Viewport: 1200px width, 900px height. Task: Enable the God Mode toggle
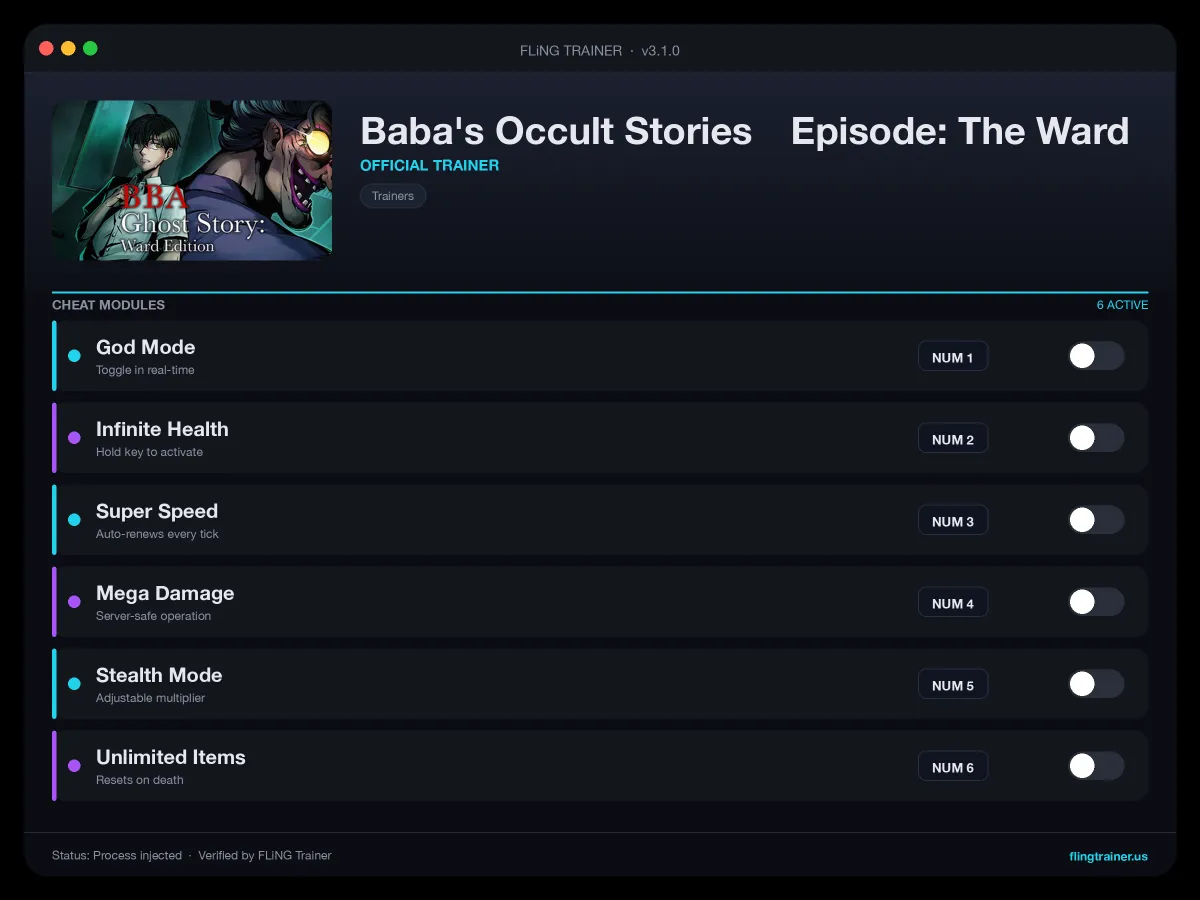point(1096,356)
